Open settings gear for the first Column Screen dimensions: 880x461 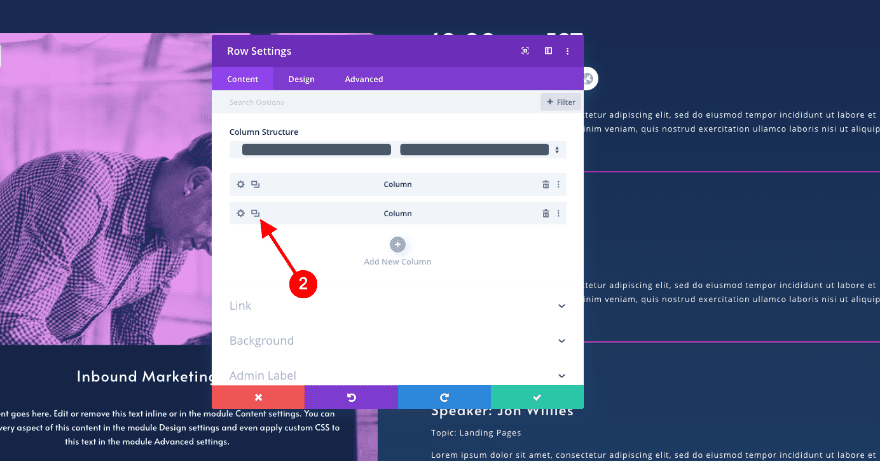pyautogui.click(x=241, y=184)
